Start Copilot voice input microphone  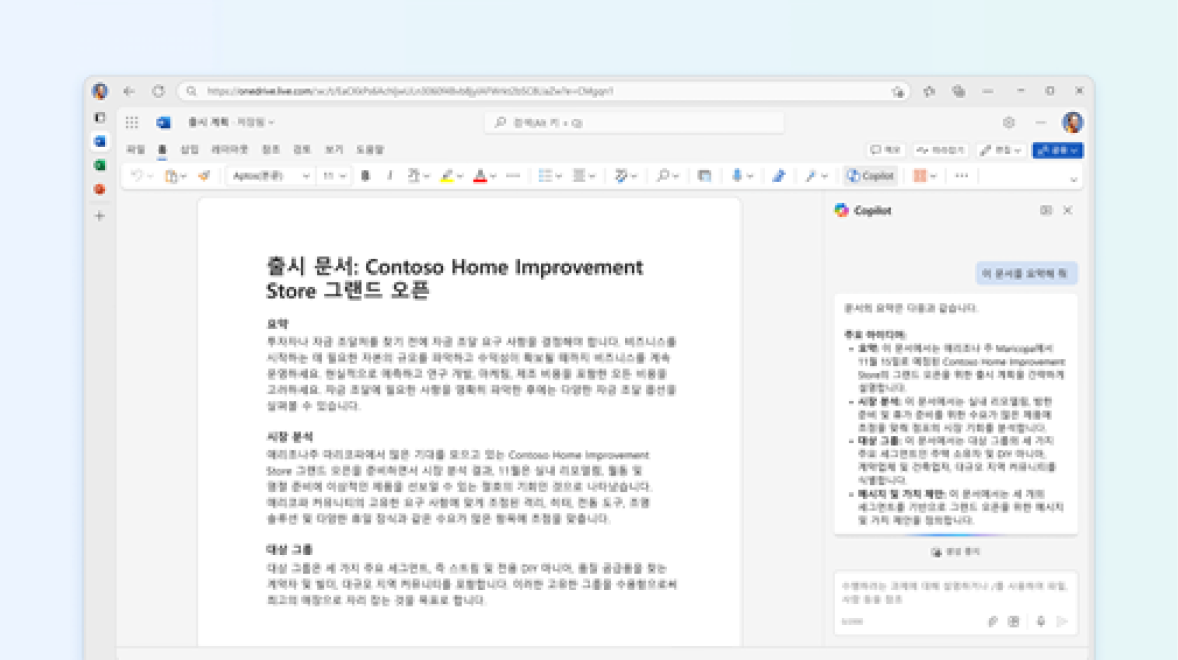tap(1041, 622)
